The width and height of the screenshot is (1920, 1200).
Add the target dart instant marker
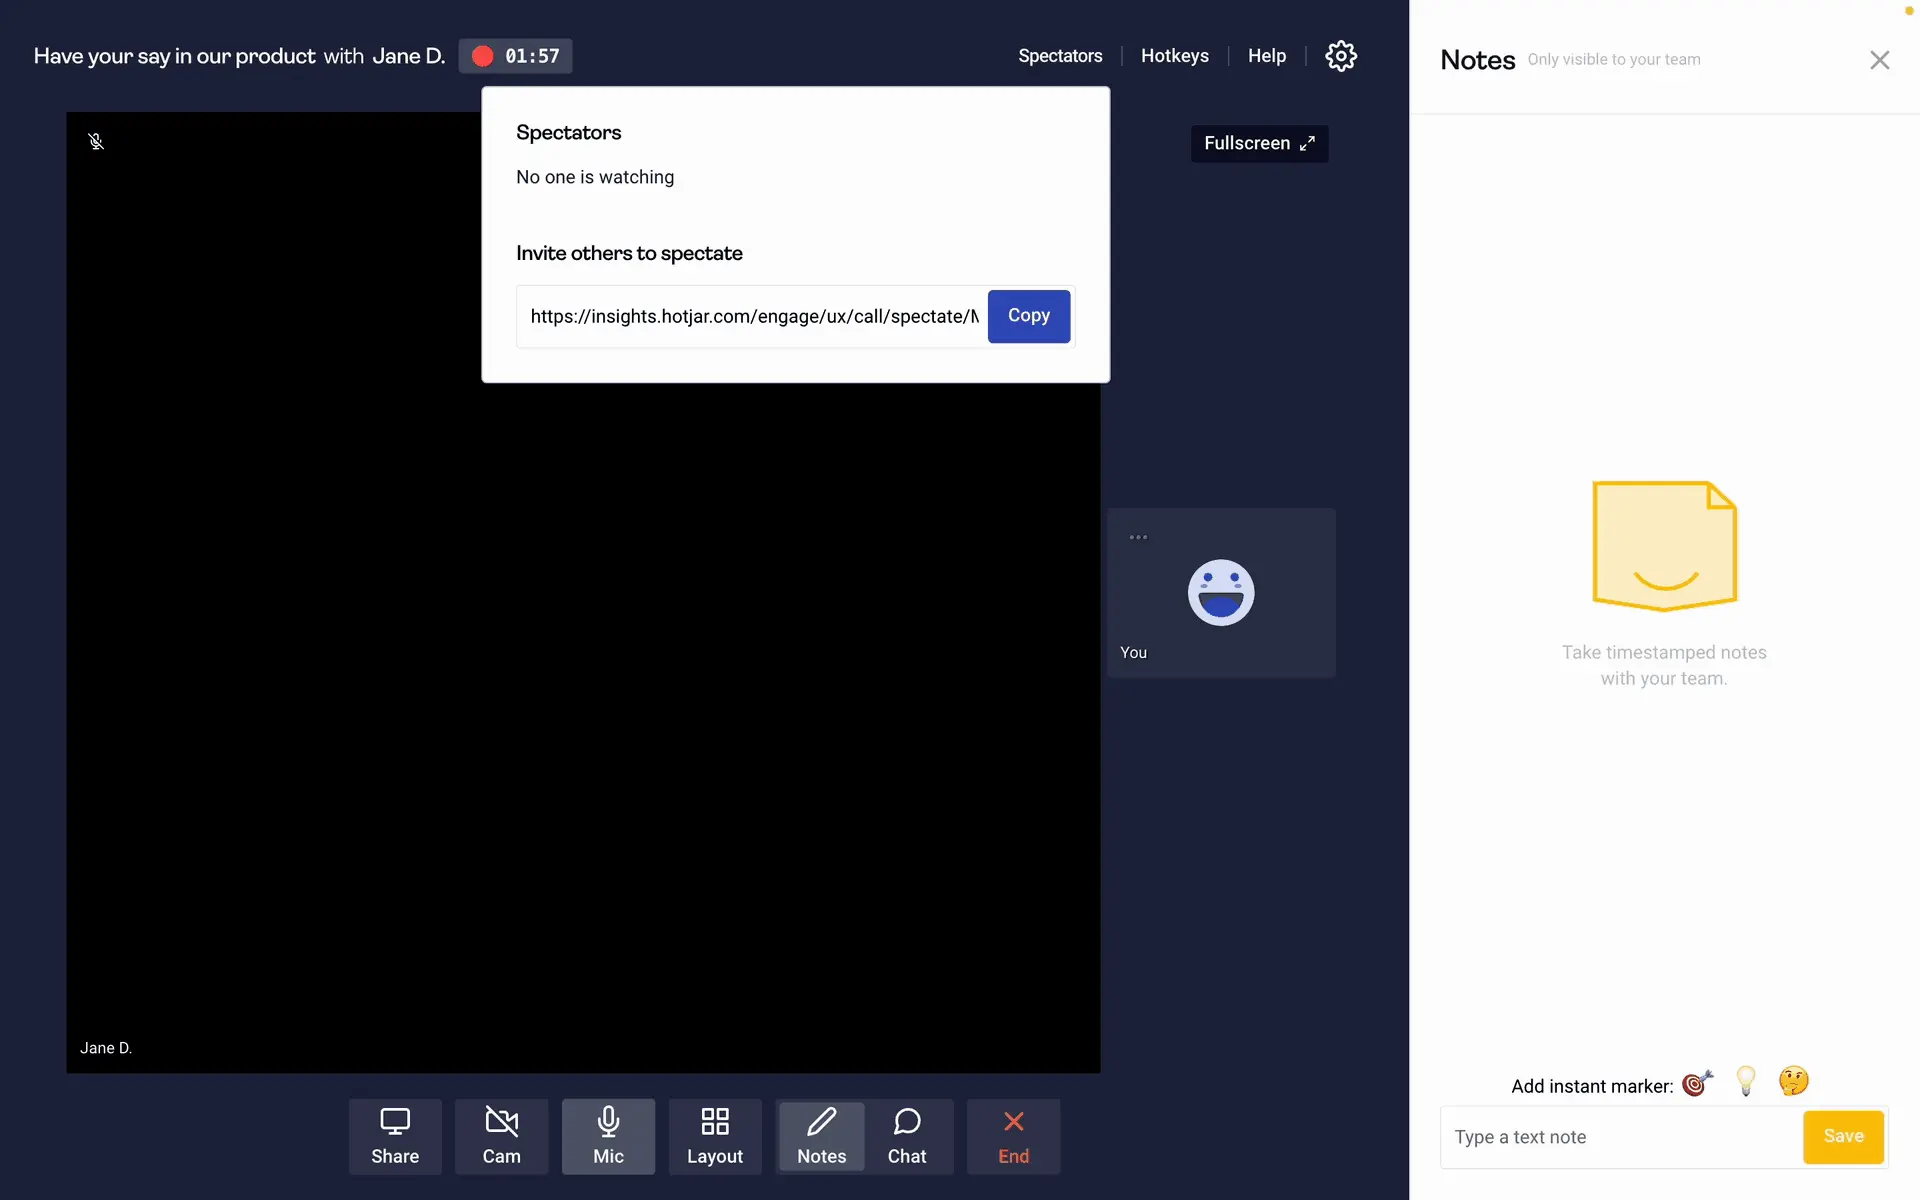click(1697, 1083)
